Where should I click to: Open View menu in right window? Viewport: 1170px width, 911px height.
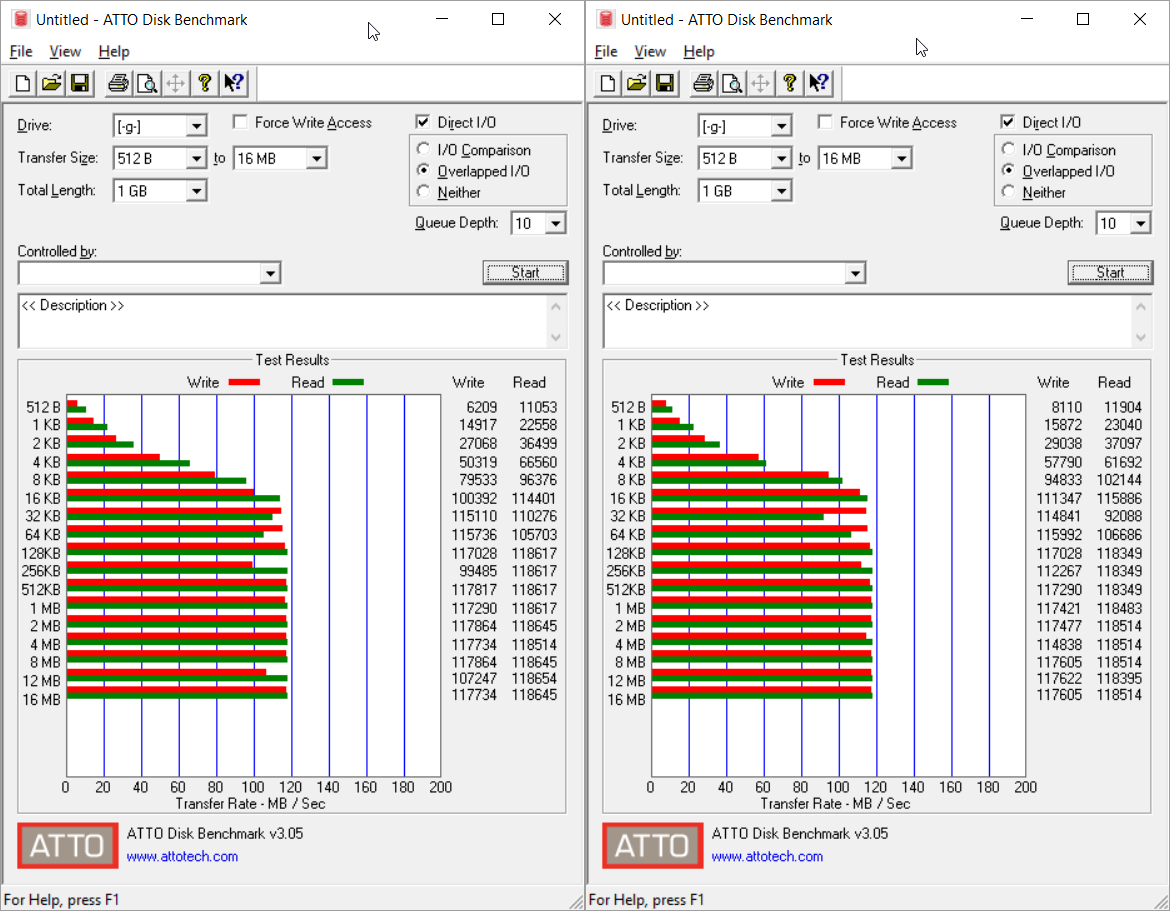[650, 51]
